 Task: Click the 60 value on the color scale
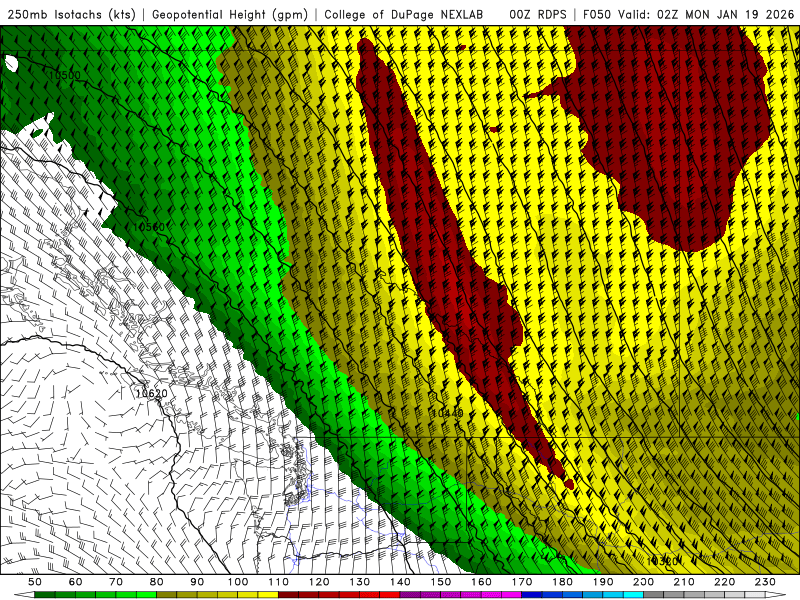coord(76,582)
